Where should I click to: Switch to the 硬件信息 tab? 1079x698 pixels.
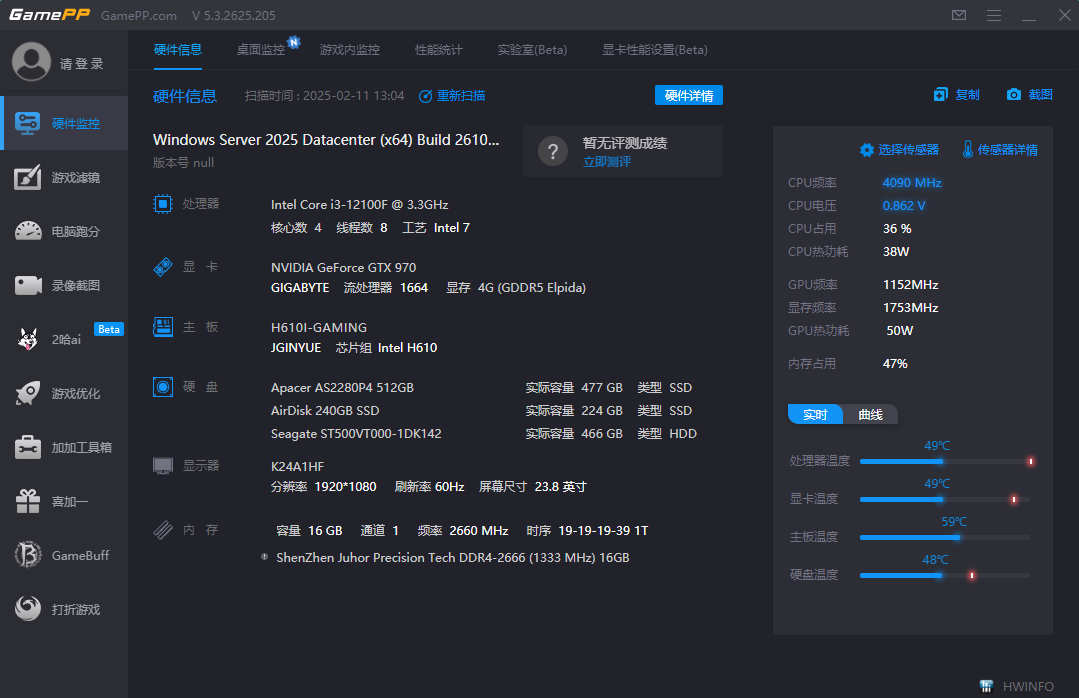178,50
